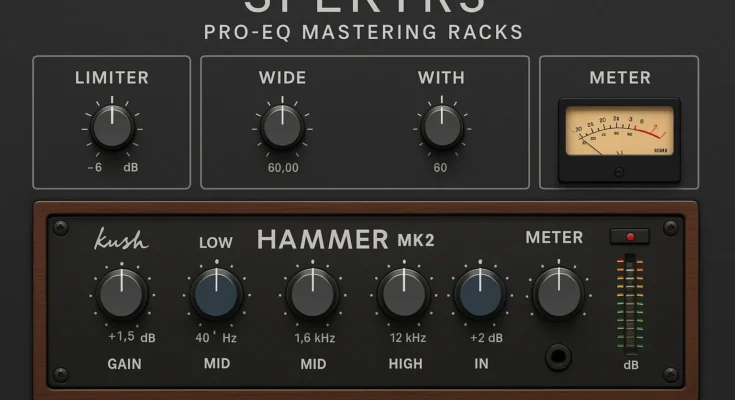Click the METER knob on Hammer MK2
This screenshot has width=735, height=400.
coord(558,294)
